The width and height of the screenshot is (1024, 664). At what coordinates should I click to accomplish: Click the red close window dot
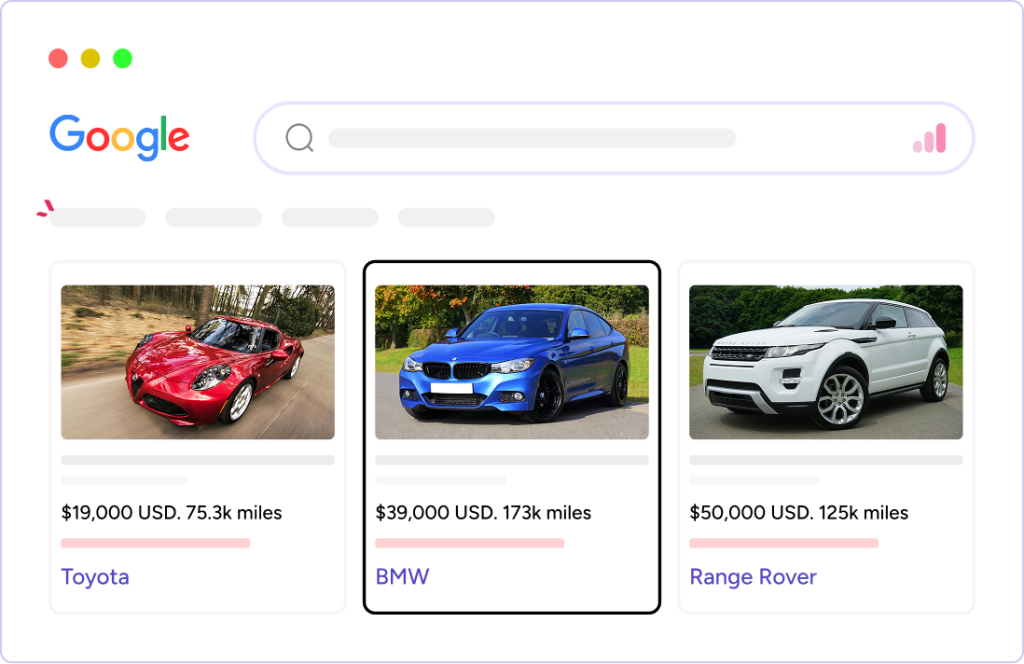tap(58, 58)
